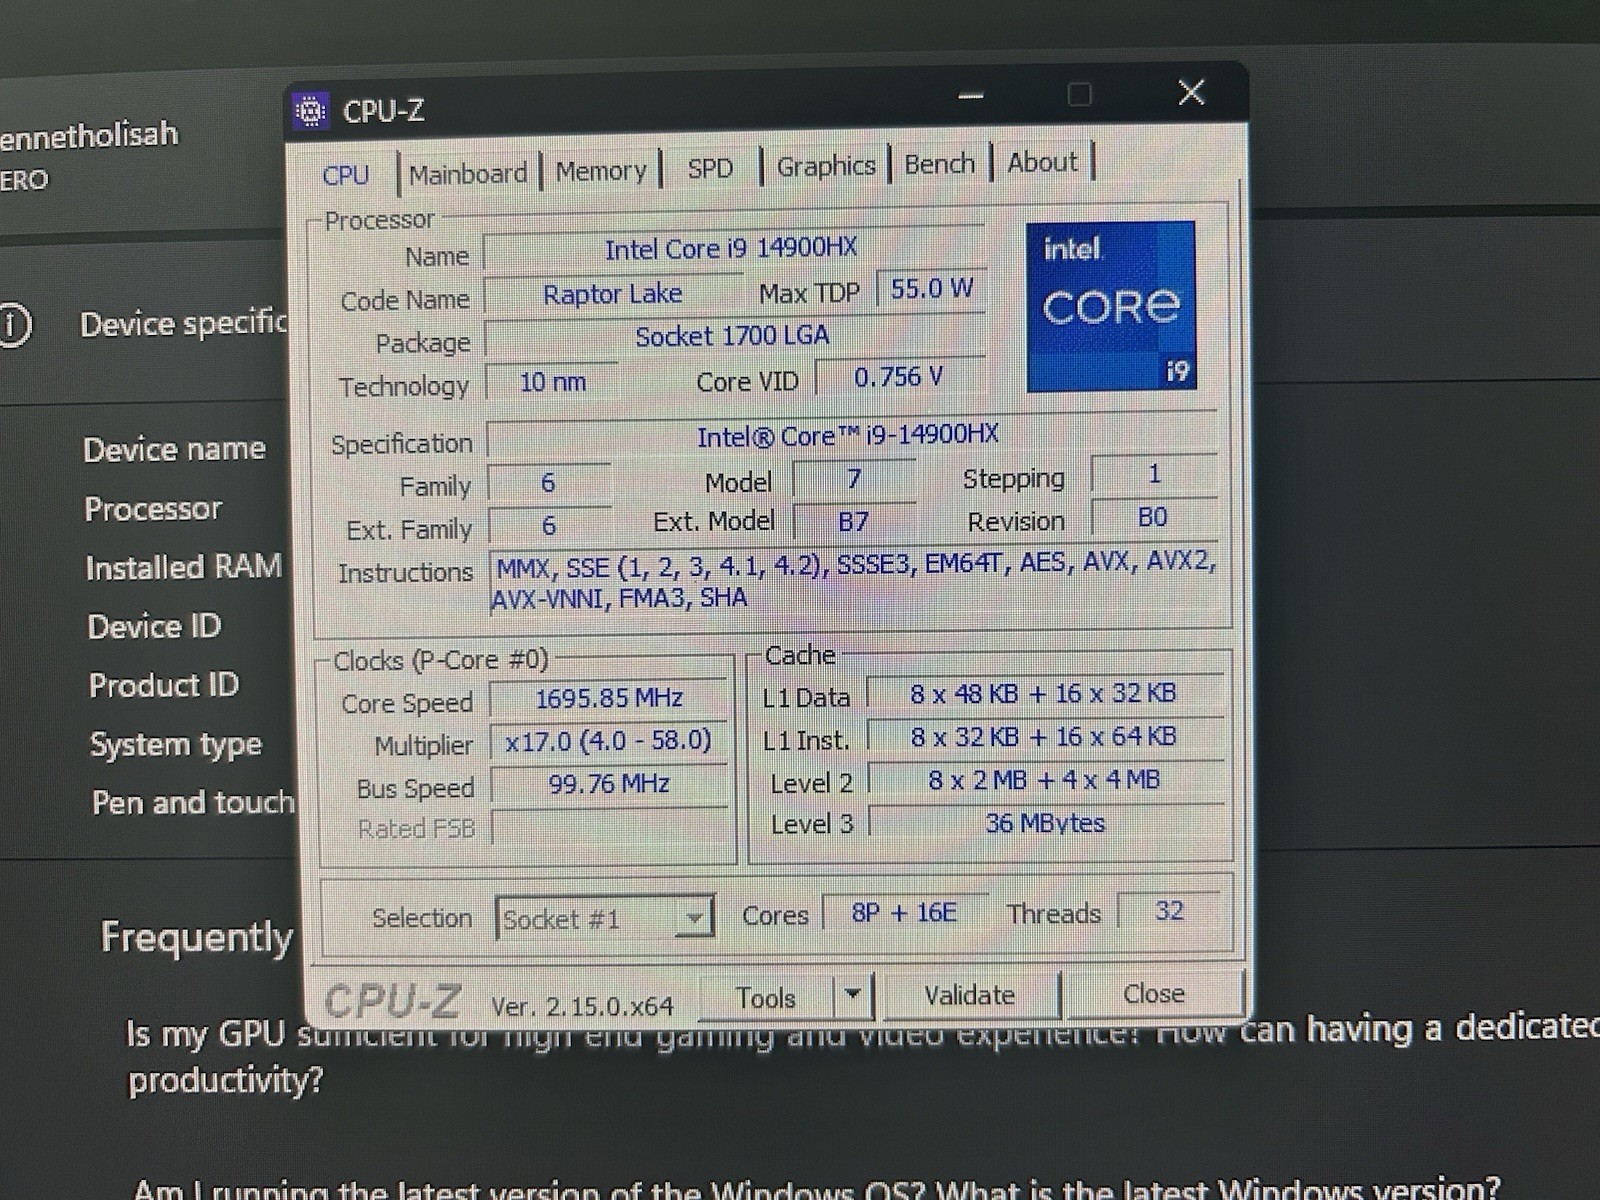Viewport: 1600px width, 1200px height.
Task: Click the Revision value B0
Action: [x=1153, y=517]
